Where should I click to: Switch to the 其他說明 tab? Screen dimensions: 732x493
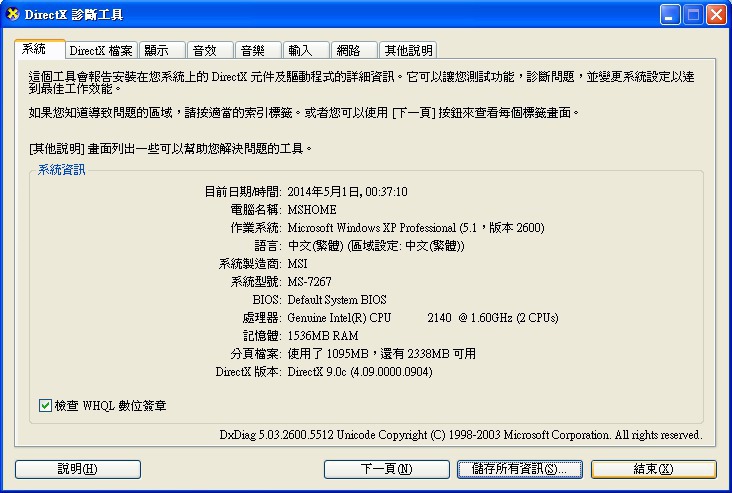click(408, 50)
